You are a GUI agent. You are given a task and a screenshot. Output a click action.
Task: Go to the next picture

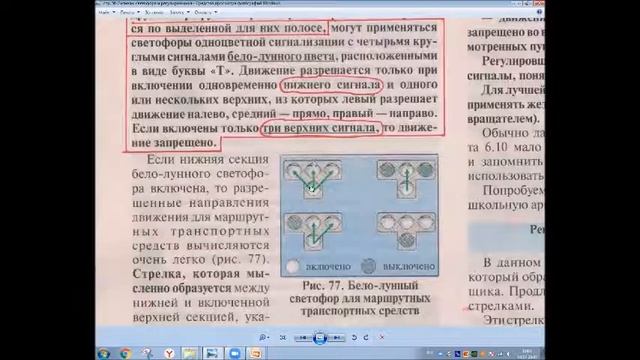point(336,338)
